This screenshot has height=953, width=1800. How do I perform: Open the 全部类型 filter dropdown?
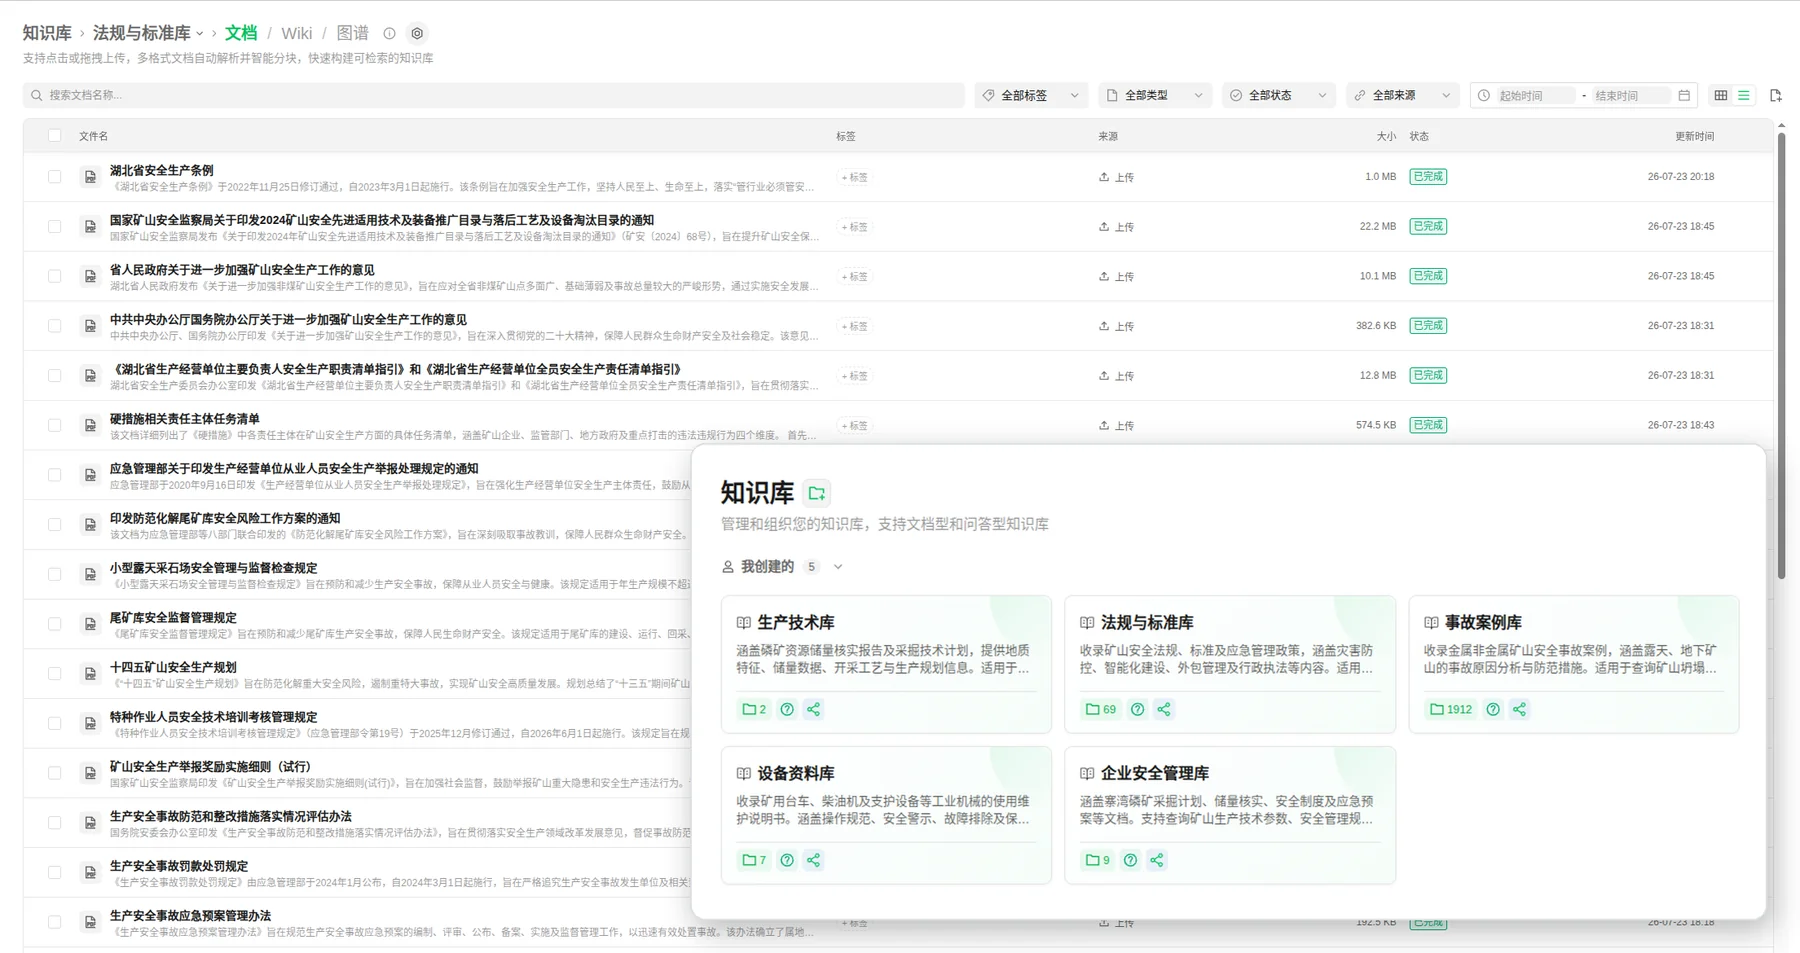click(1155, 95)
